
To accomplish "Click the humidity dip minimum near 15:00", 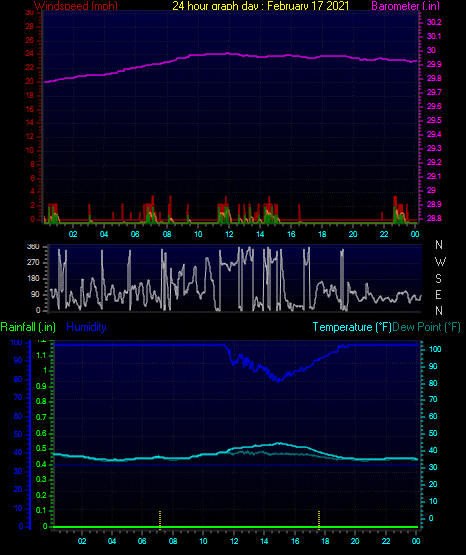I will pyautogui.click(x=279, y=381).
